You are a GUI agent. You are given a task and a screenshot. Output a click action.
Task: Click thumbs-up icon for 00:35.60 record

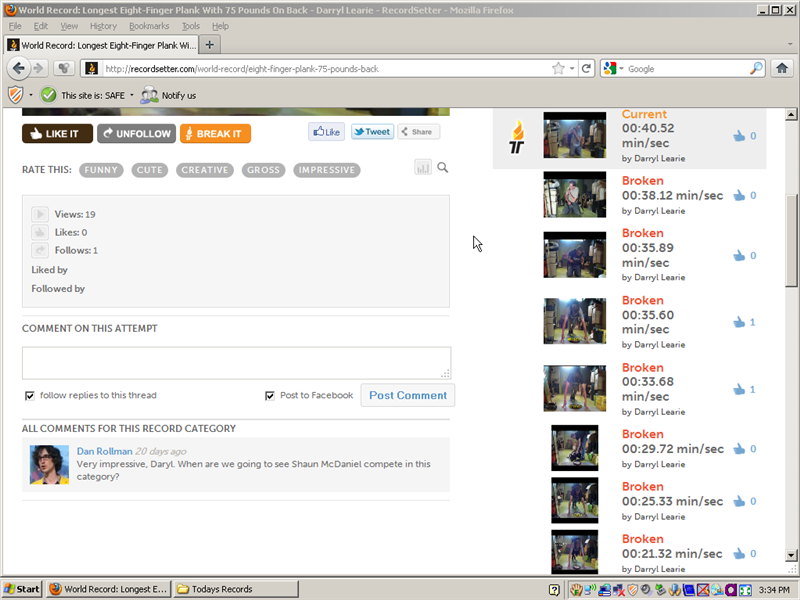click(739, 322)
